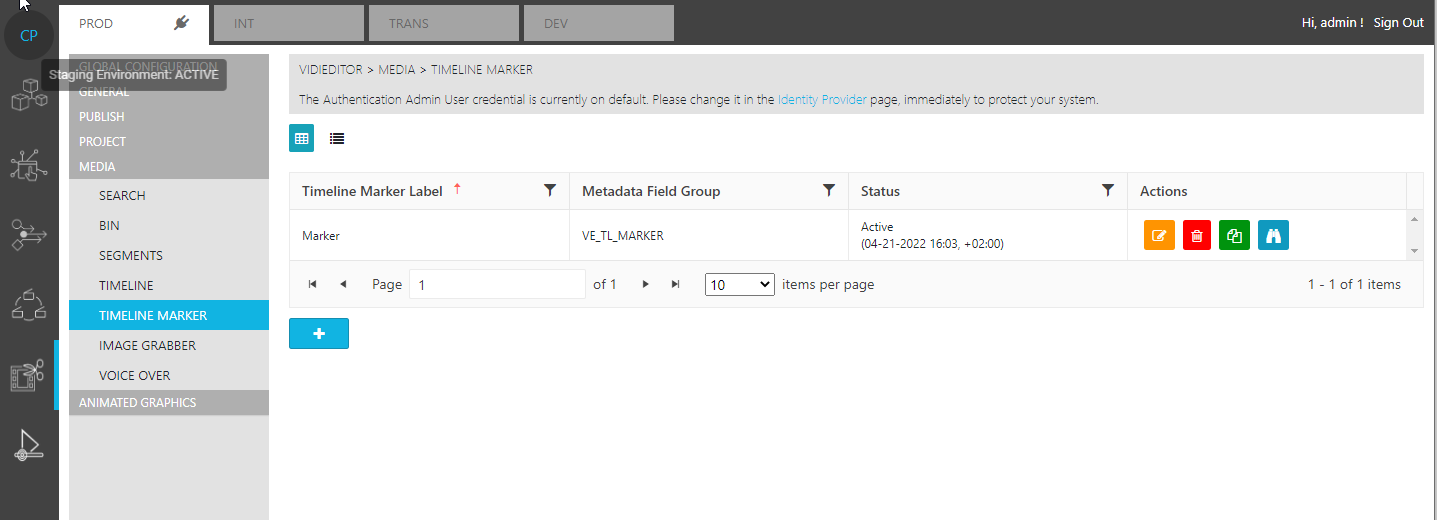Screen dimensions: 1437x520
Task: Open items per page dropdown
Action: pyautogui.click(x=739, y=285)
